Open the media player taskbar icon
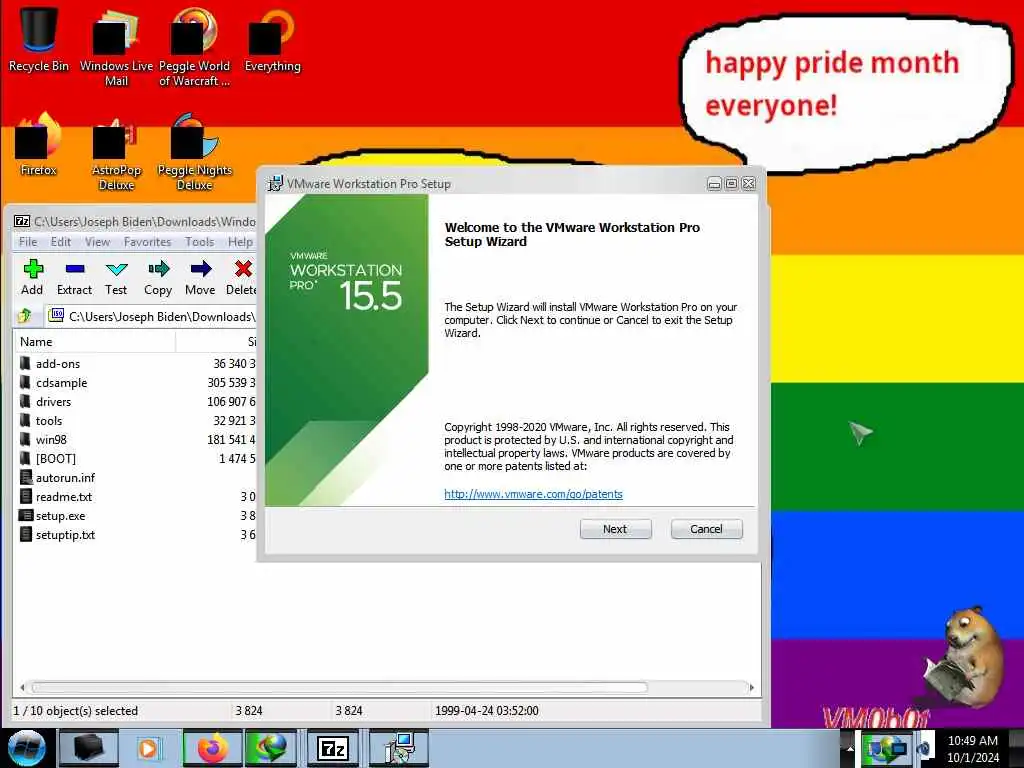Image resolution: width=1024 pixels, height=768 pixels. point(148,748)
